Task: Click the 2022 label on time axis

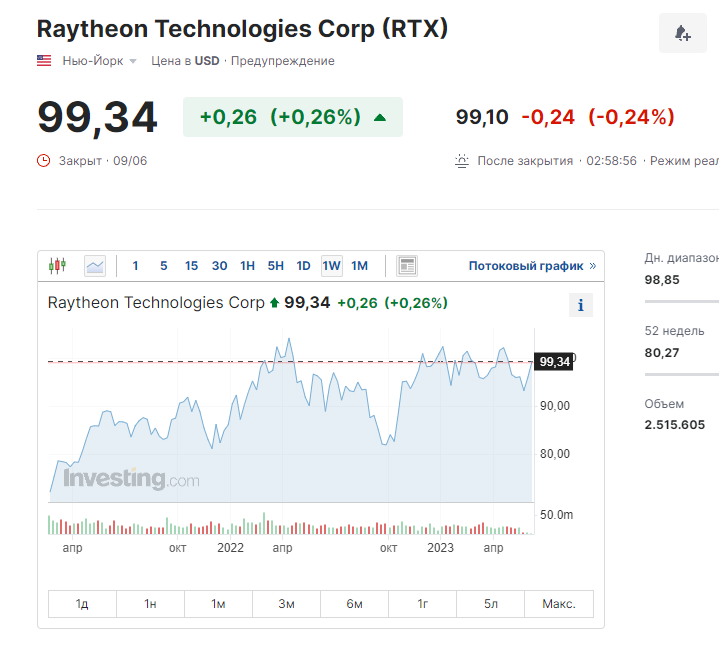Action: (230, 548)
